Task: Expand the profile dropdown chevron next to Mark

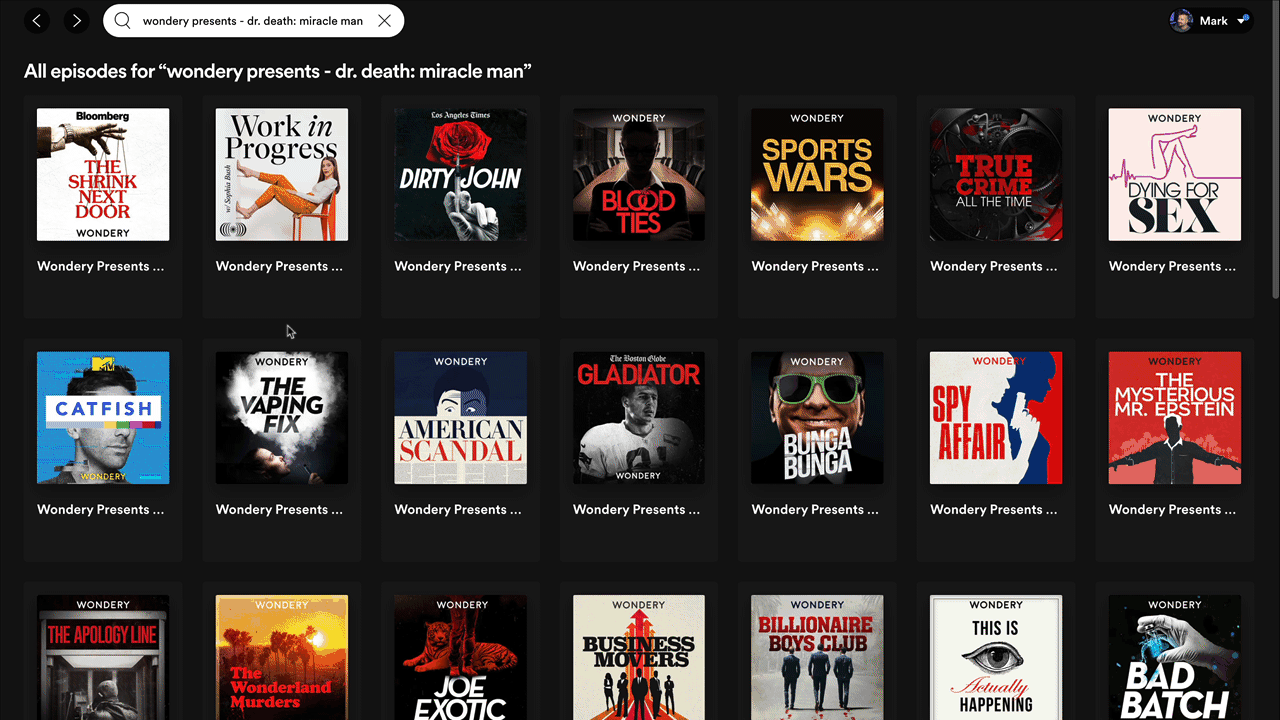Action: (x=1242, y=18)
